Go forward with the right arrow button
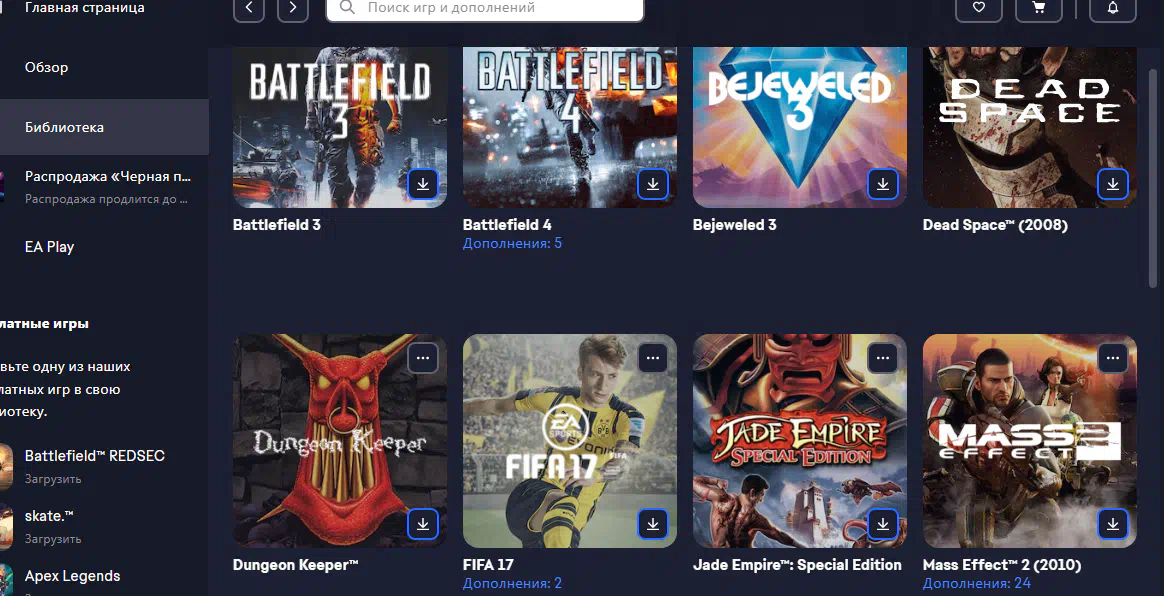 [x=293, y=7]
